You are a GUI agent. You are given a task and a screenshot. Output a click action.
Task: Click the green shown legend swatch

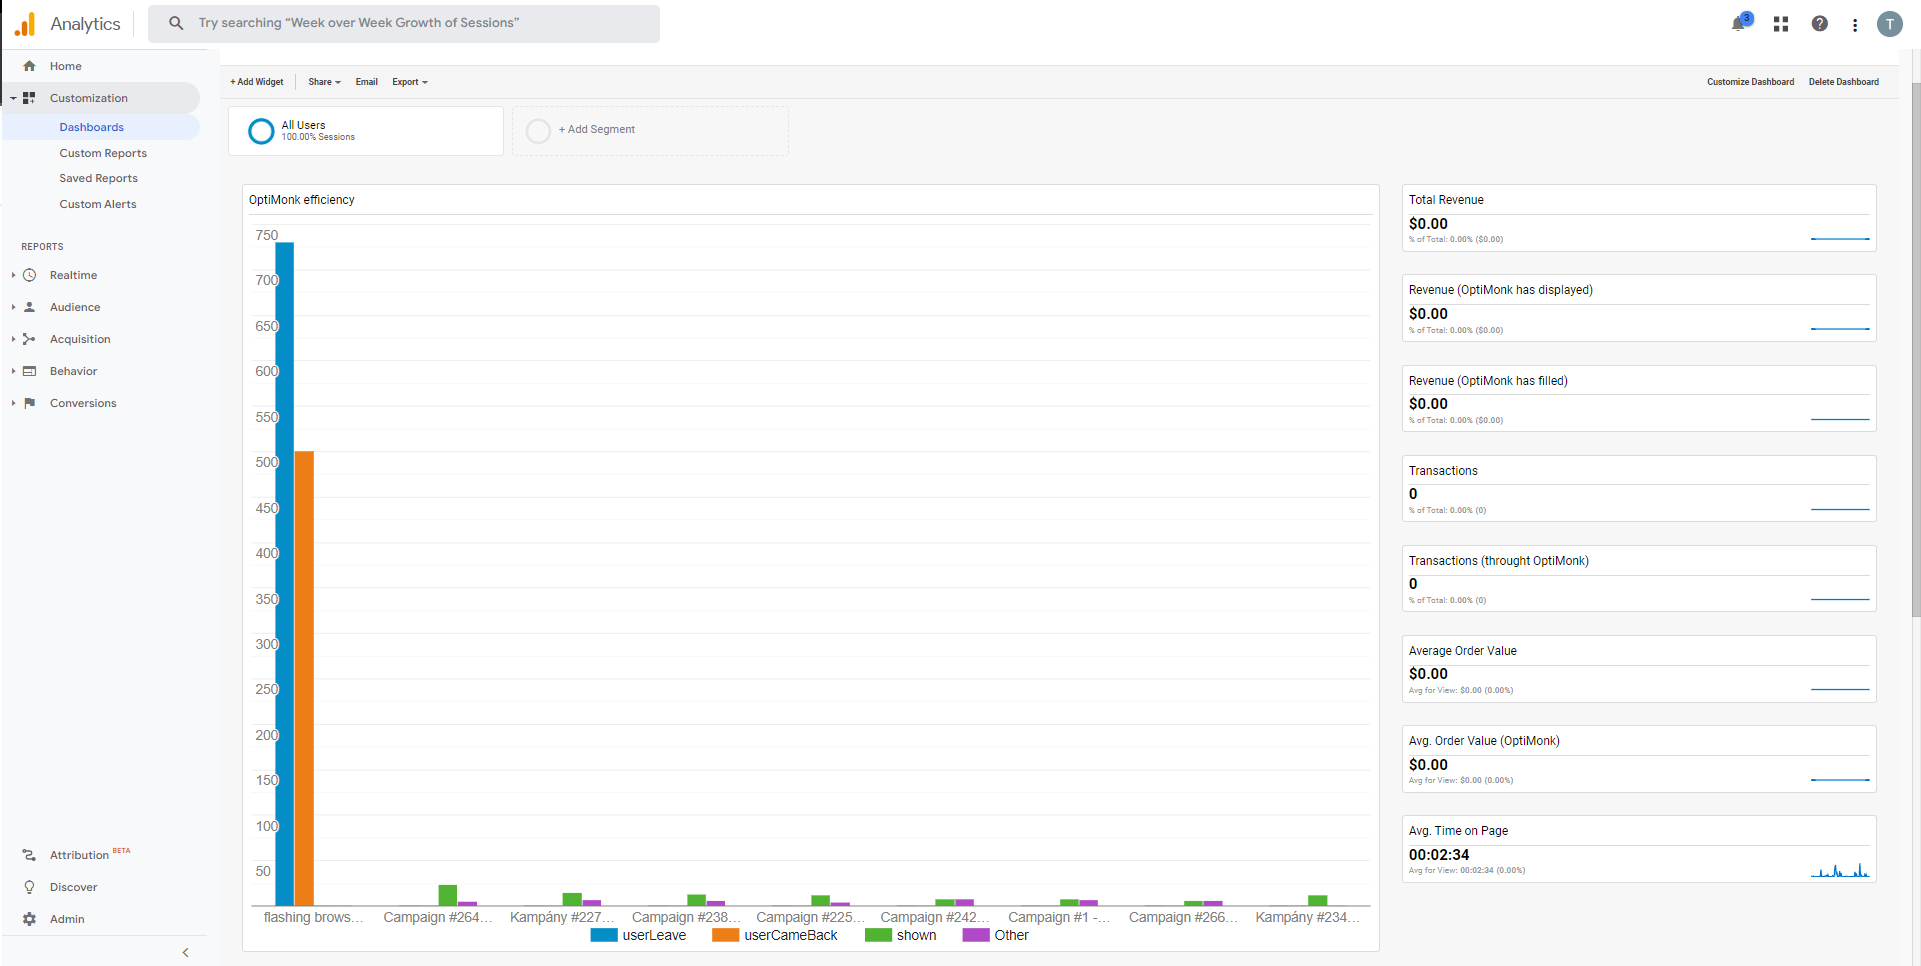[x=878, y=936]
